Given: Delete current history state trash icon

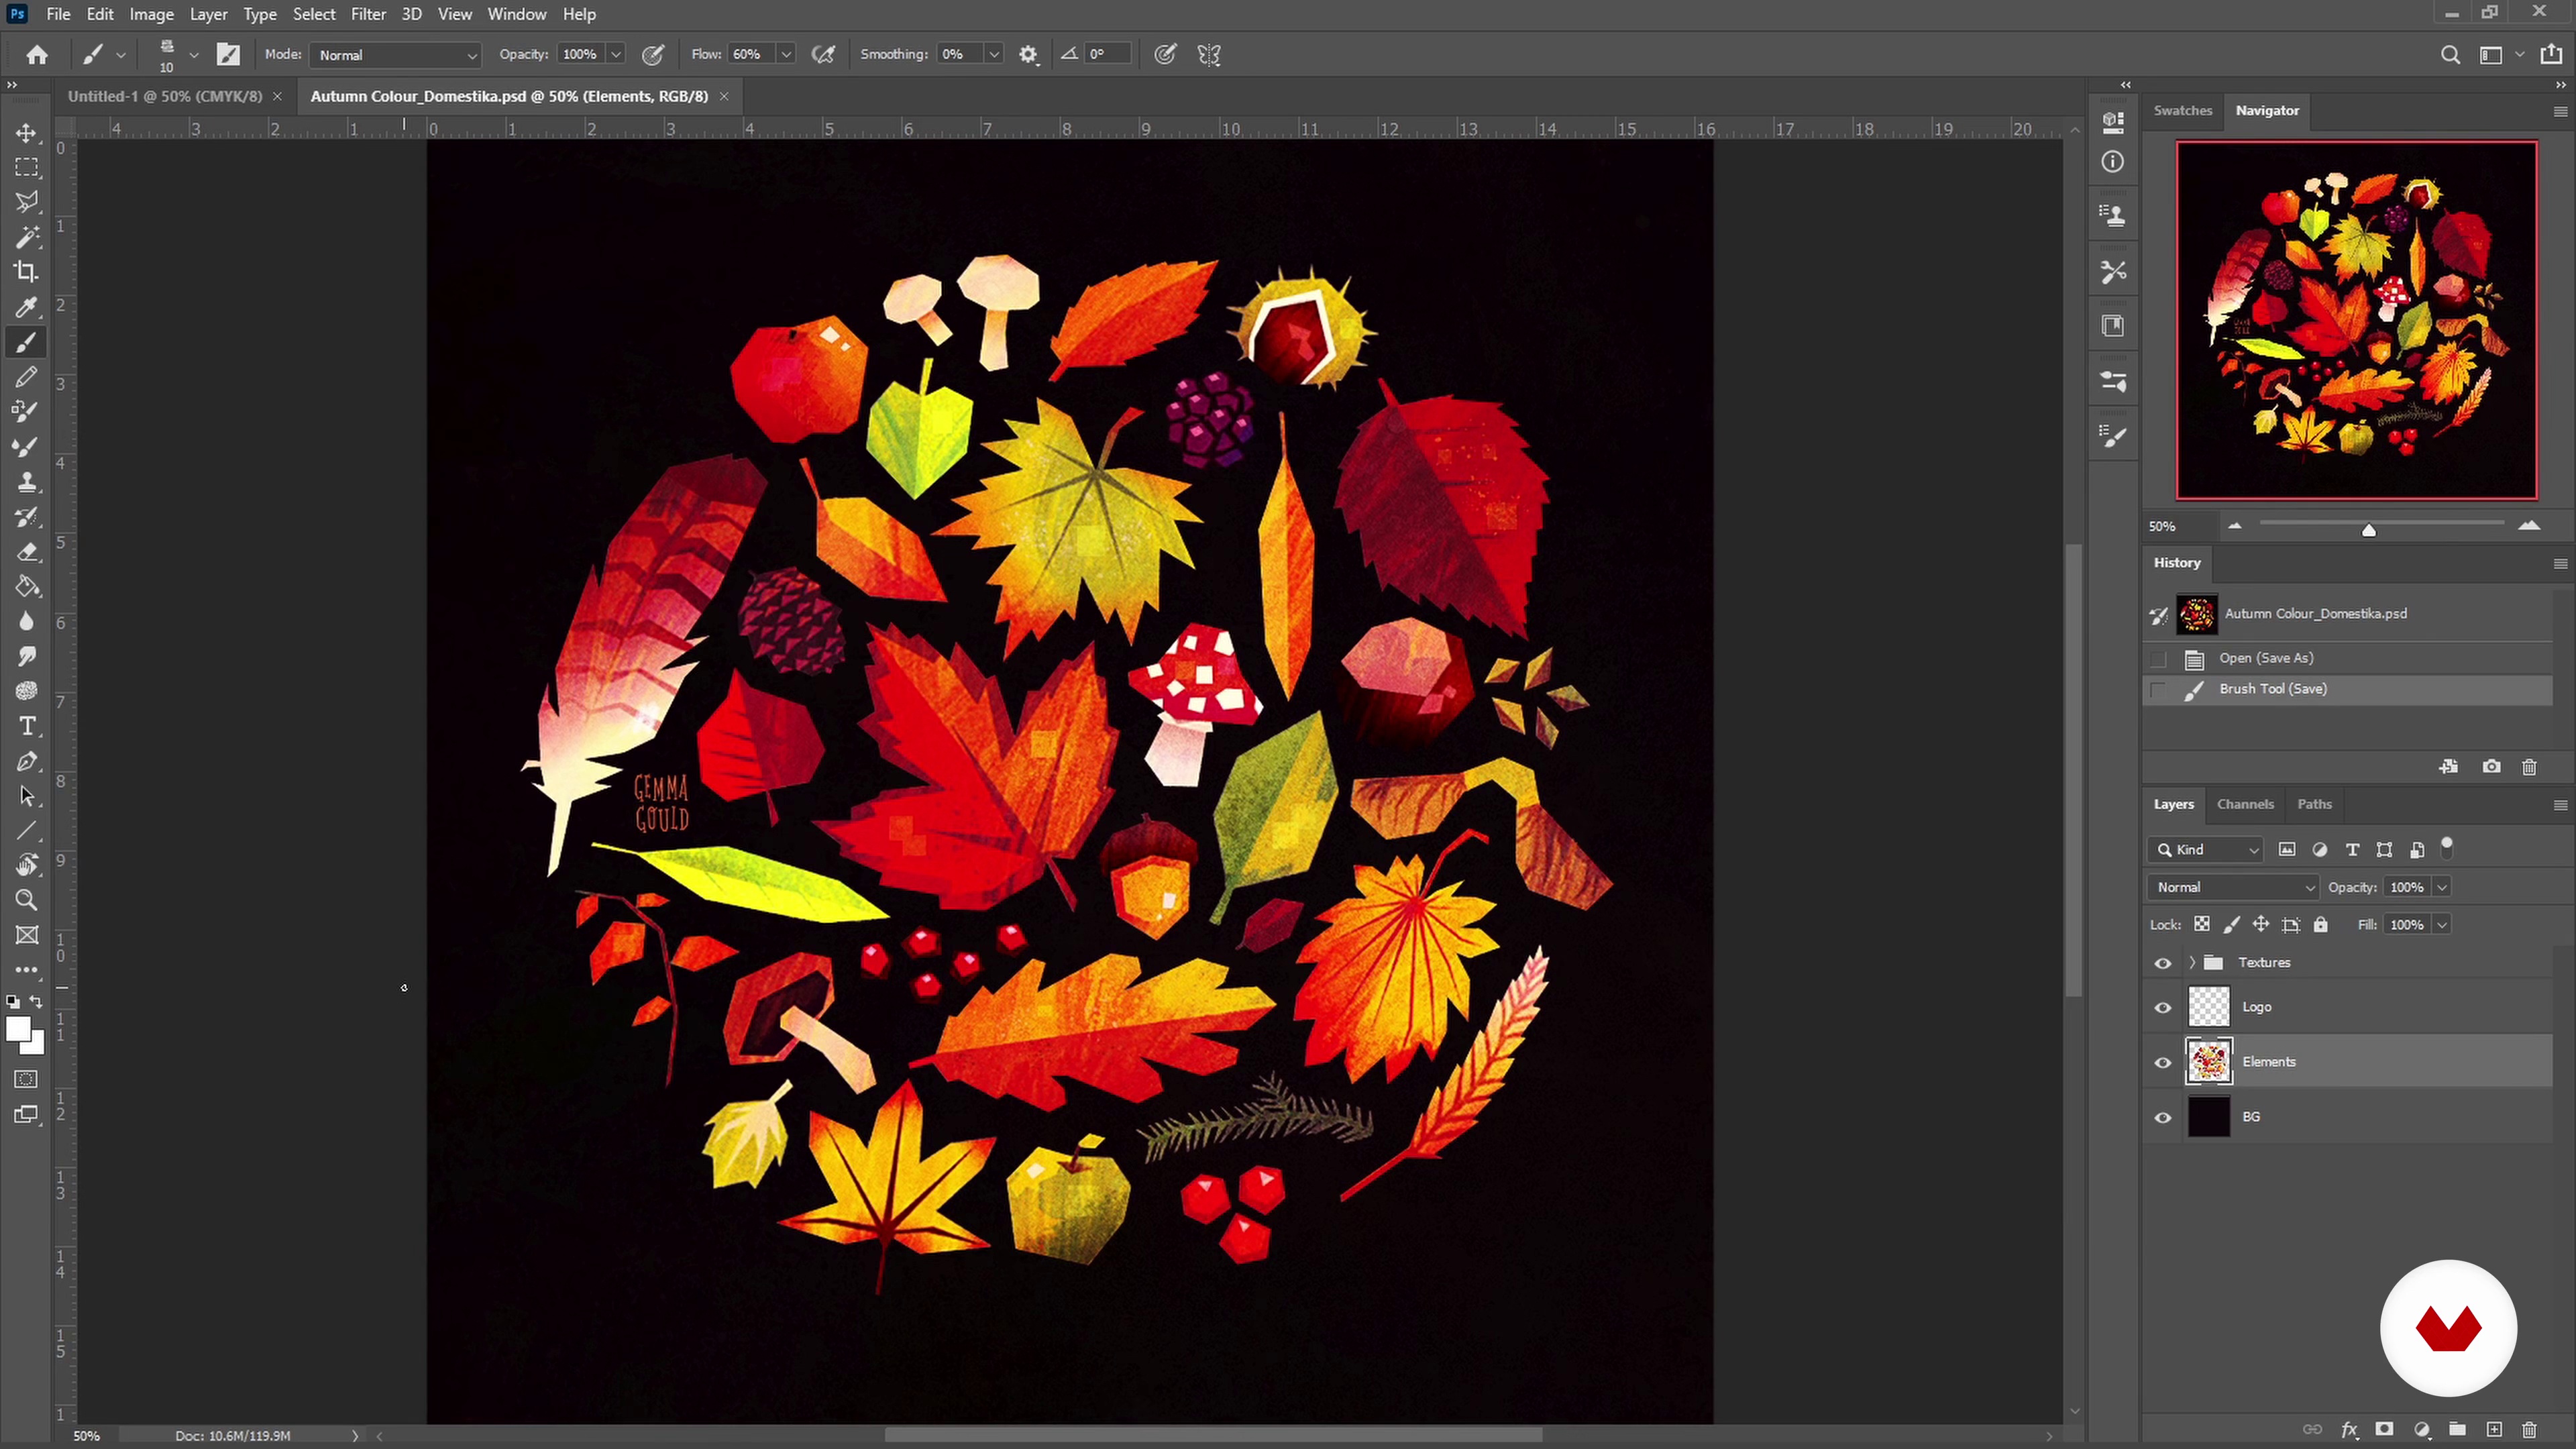Looking at the screenshot, I should click(x=2529, y=767).
